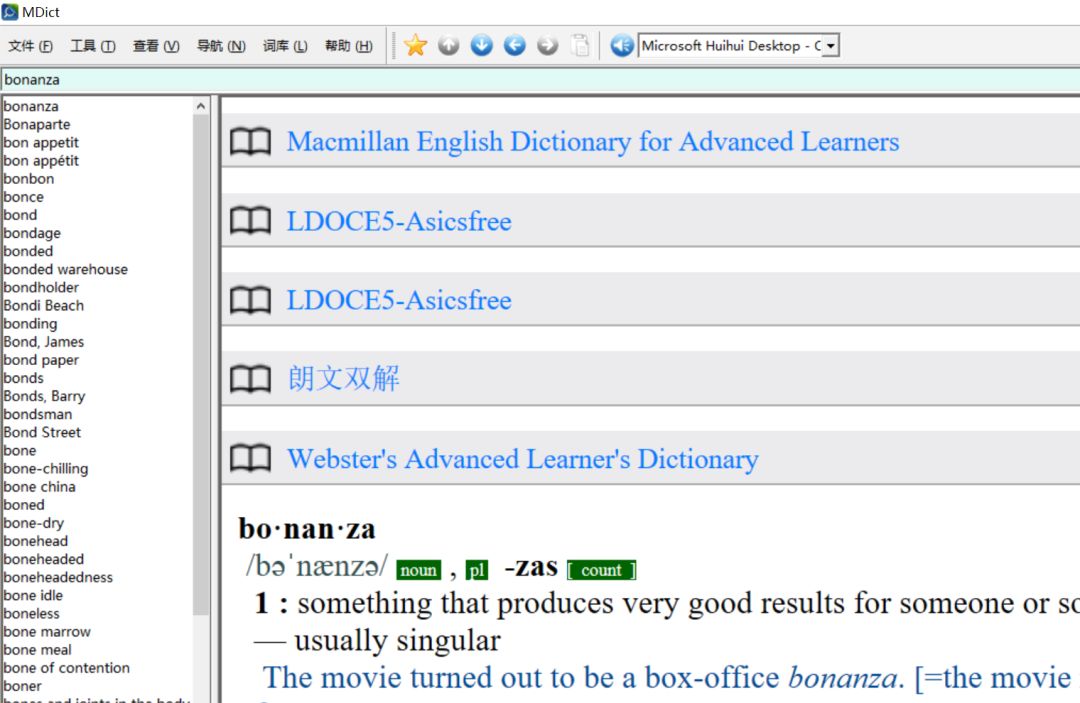Open the 查看 (V) menu

(x=156, y=46)
